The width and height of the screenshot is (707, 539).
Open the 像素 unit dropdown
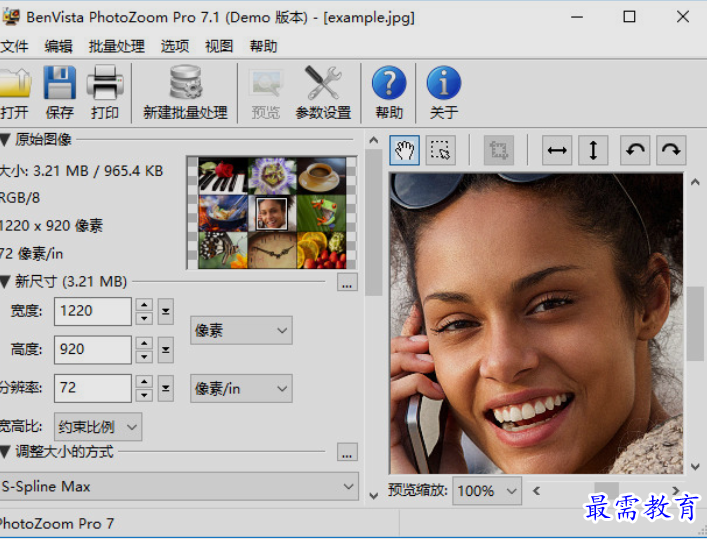[x=241, y=331]
